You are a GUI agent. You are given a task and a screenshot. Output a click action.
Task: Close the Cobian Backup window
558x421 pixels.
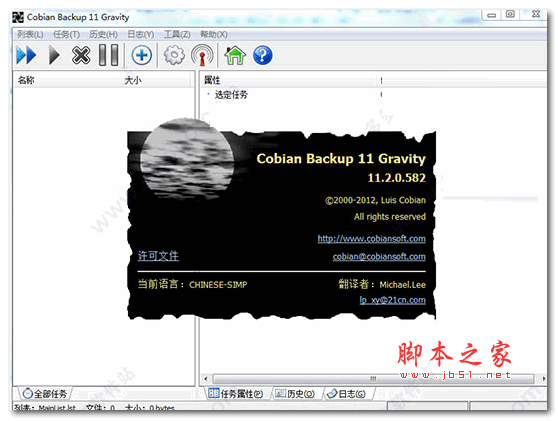536,15
